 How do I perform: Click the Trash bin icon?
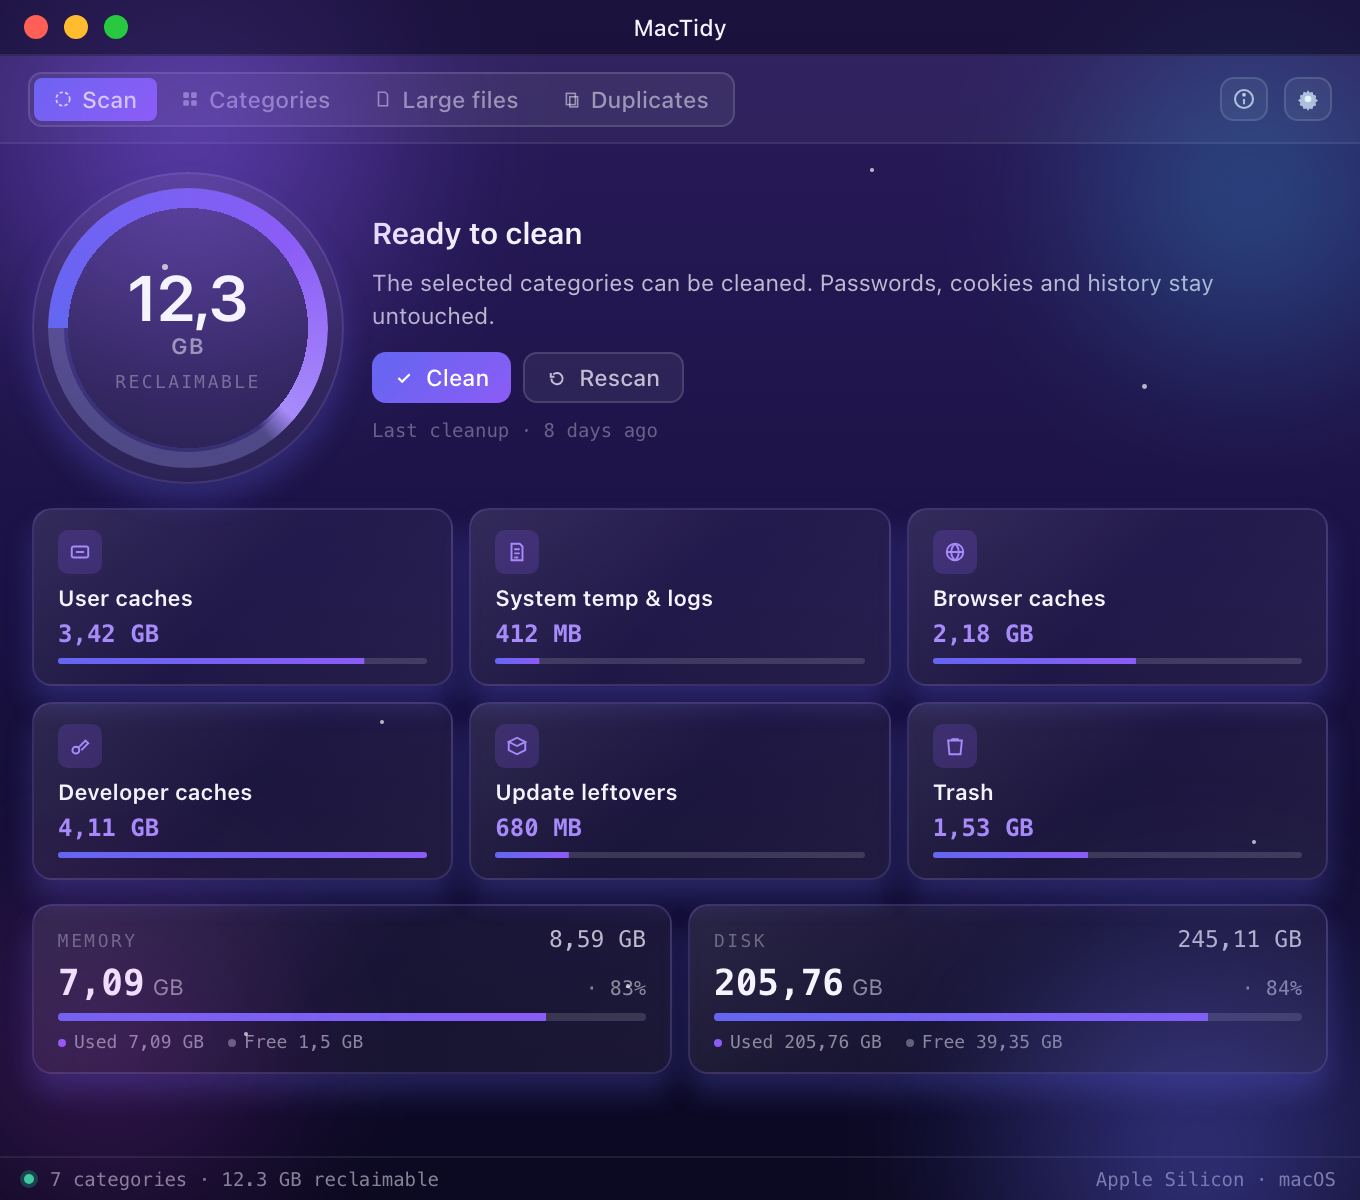coord(955,746)
